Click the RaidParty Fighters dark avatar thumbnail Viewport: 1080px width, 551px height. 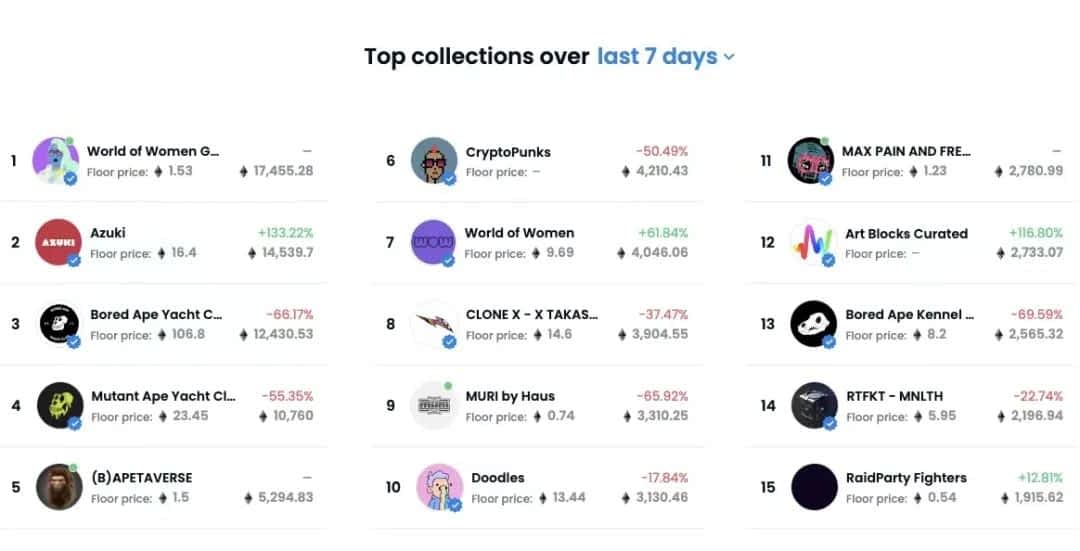tap(813, 487)
